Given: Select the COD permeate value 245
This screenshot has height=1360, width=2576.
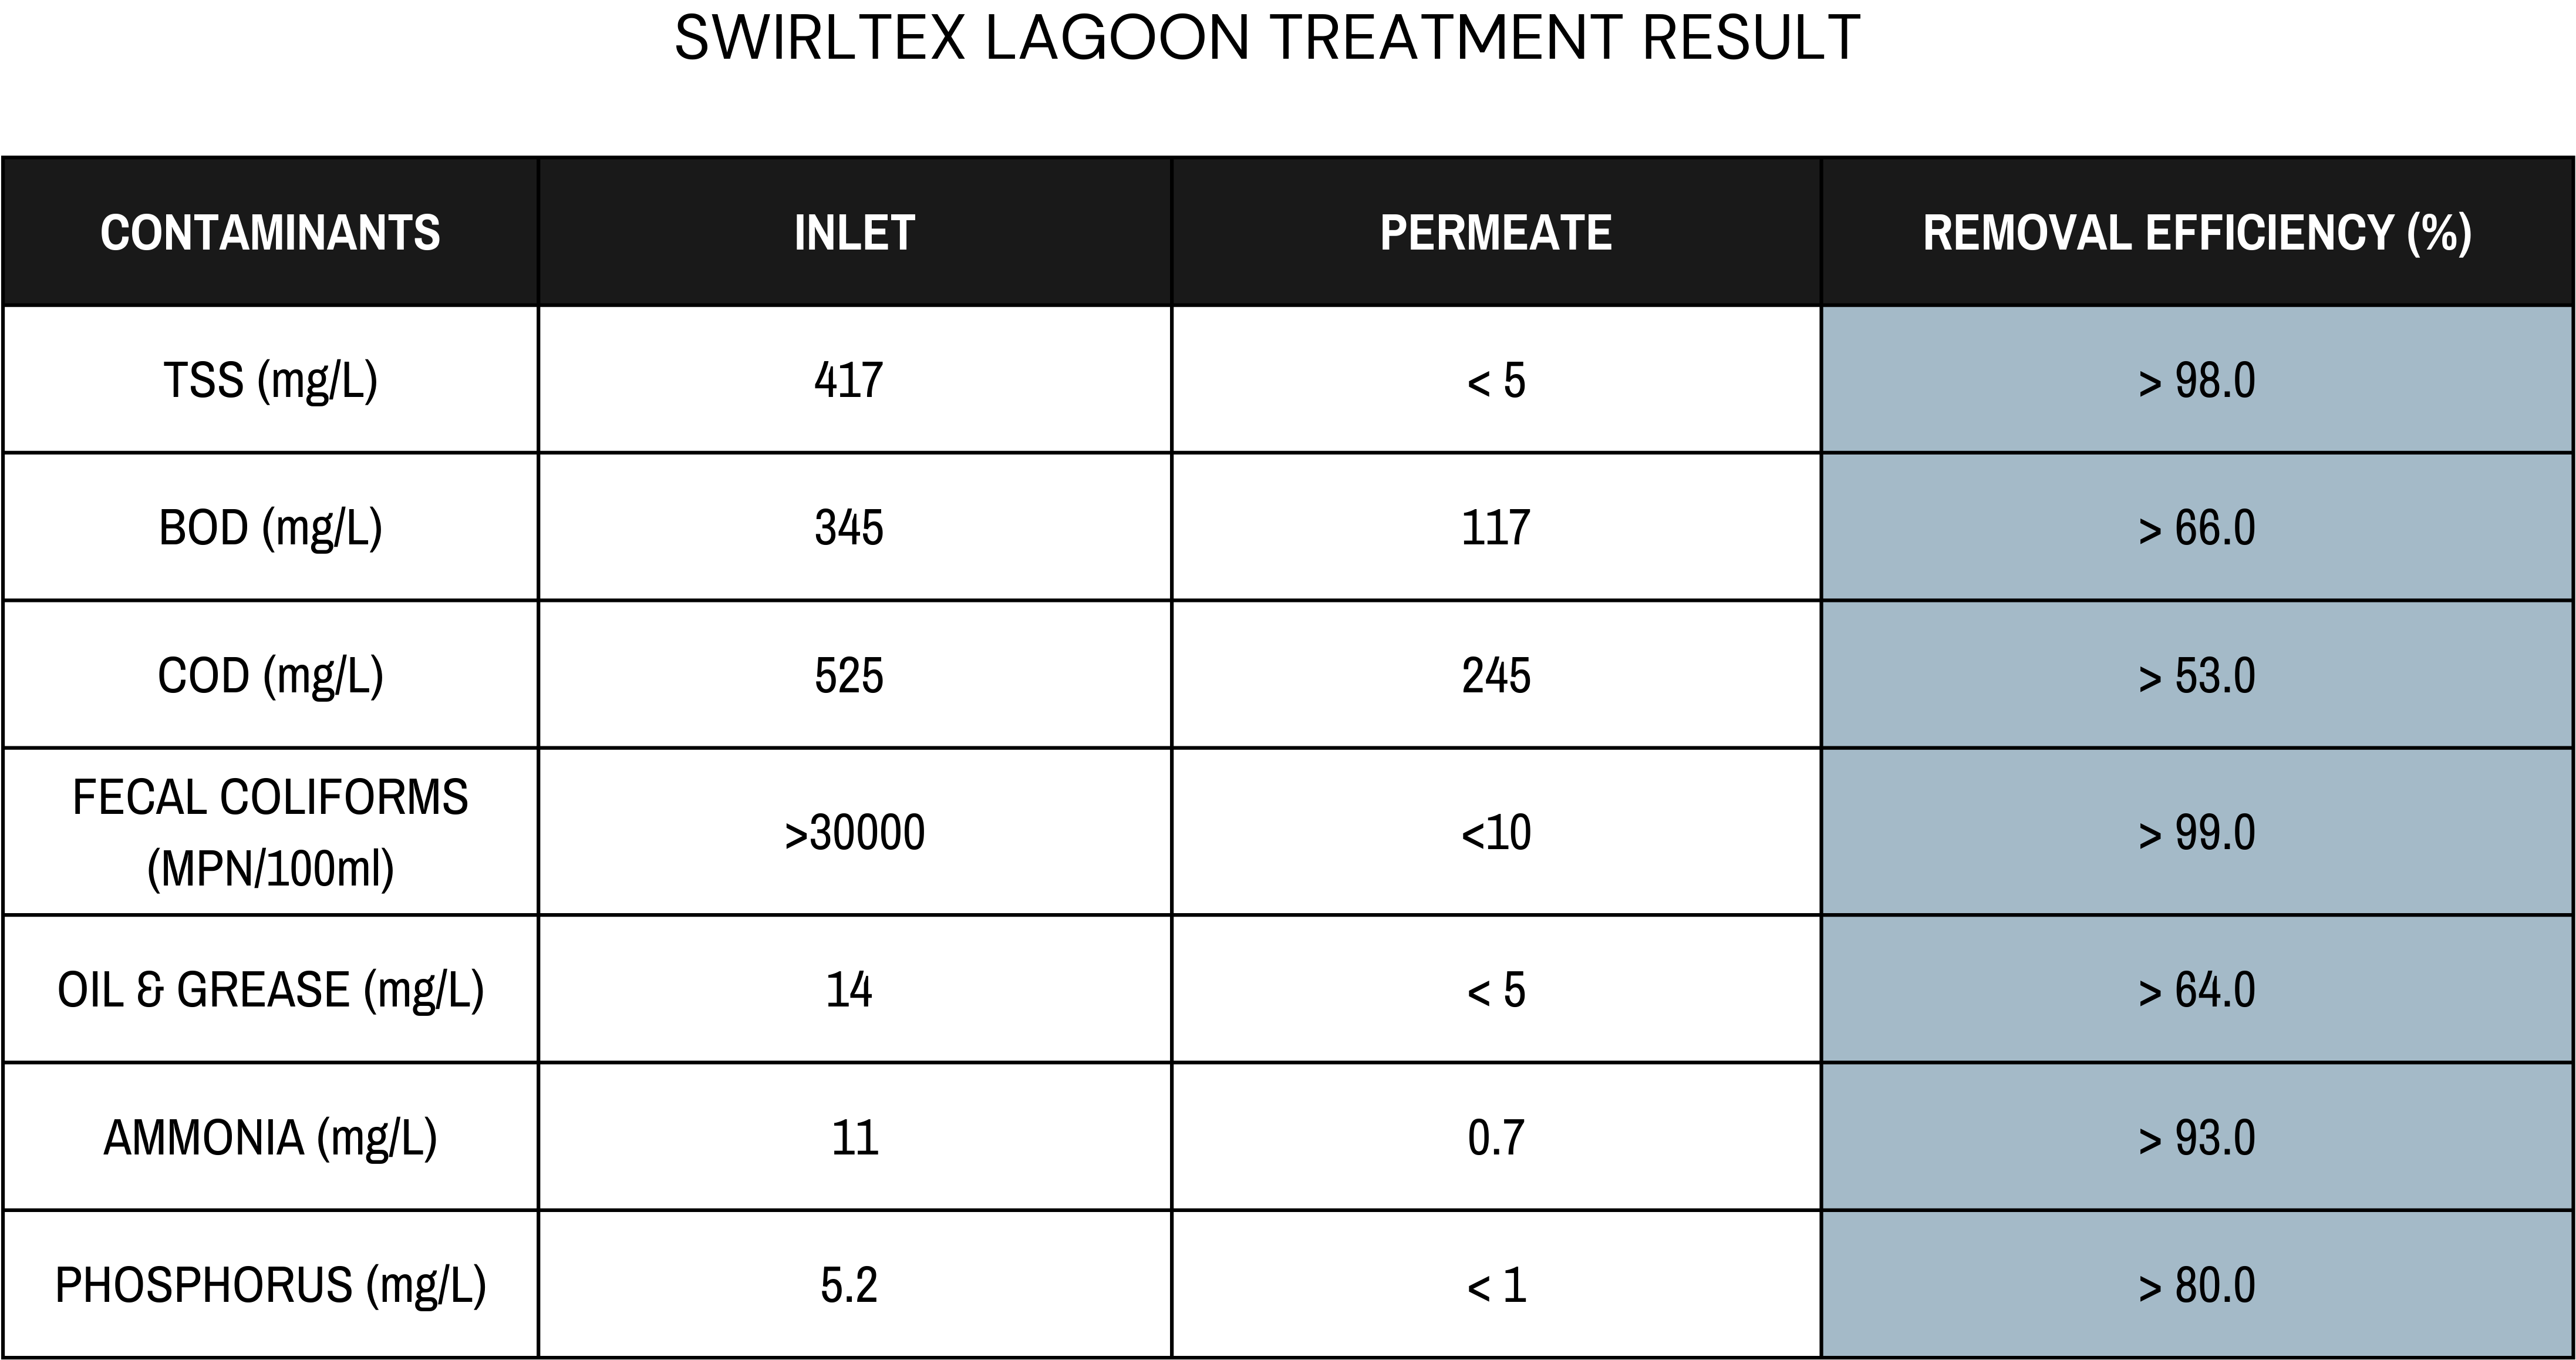Looking at the screenshot, I should pos(1496,676).
